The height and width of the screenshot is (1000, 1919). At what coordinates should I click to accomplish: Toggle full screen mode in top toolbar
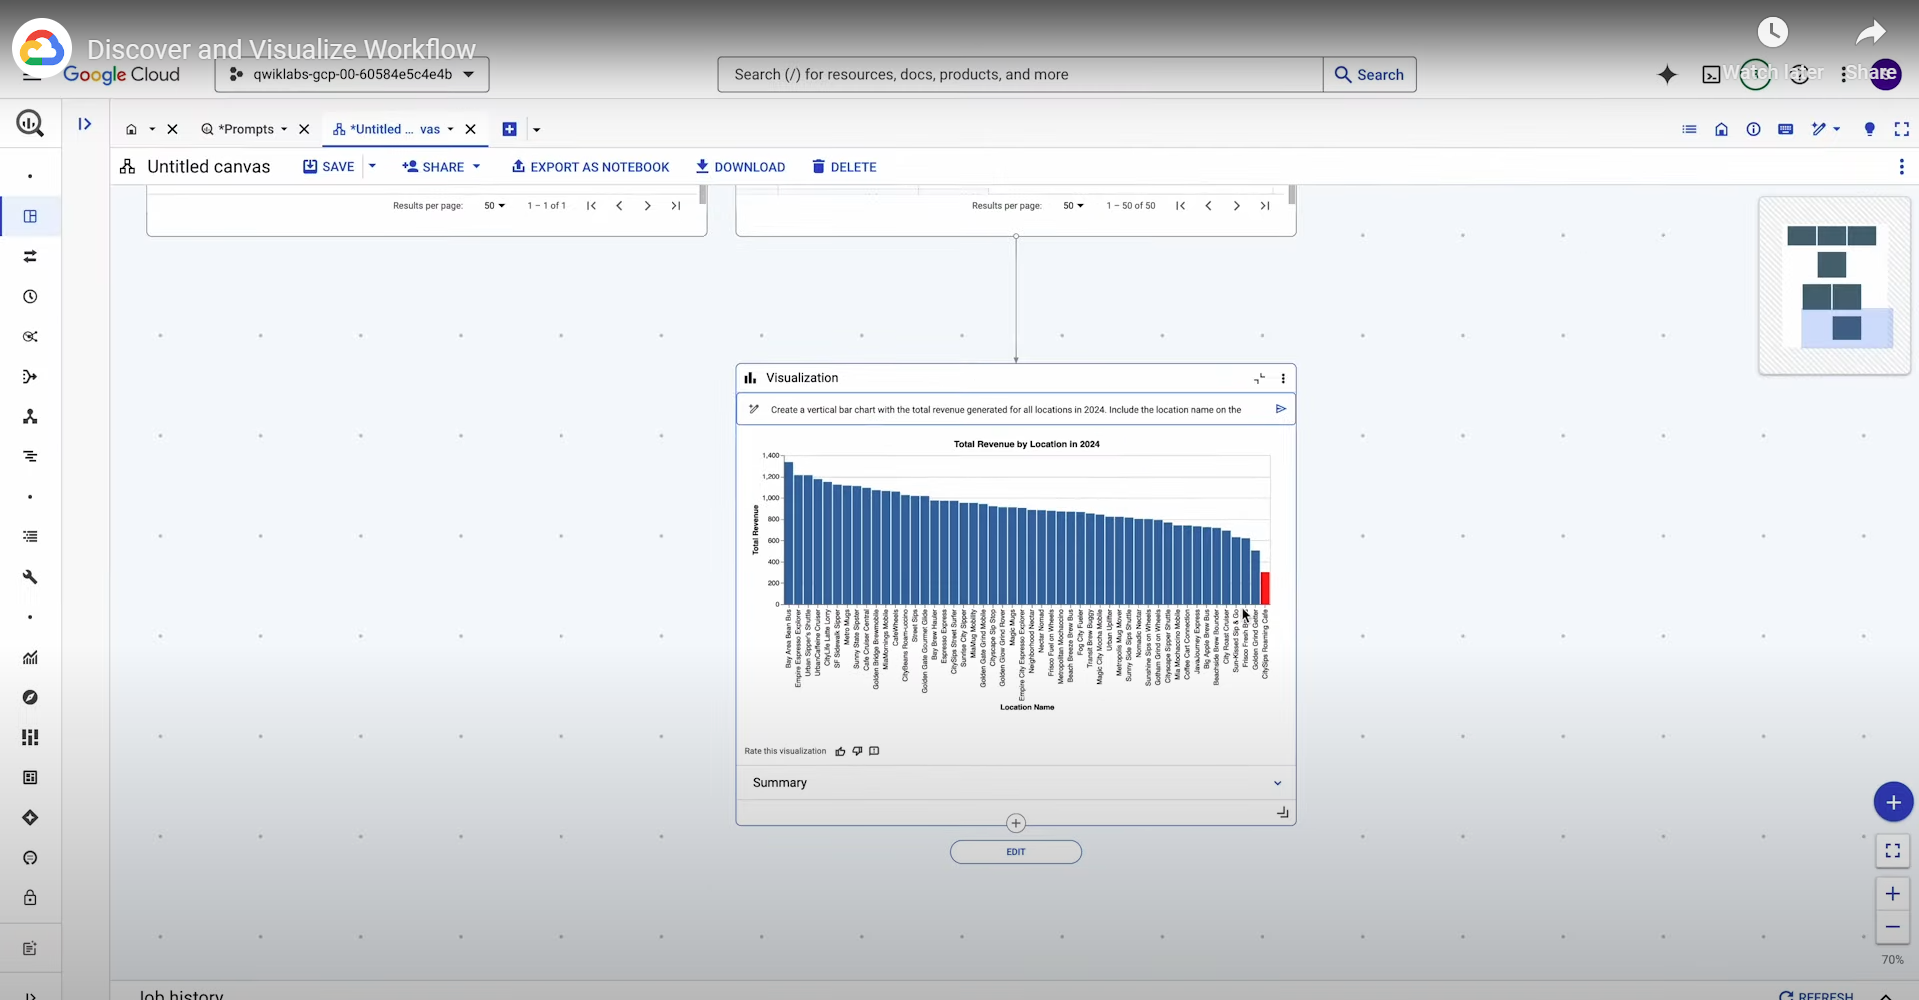click(x=1901, y=129)
